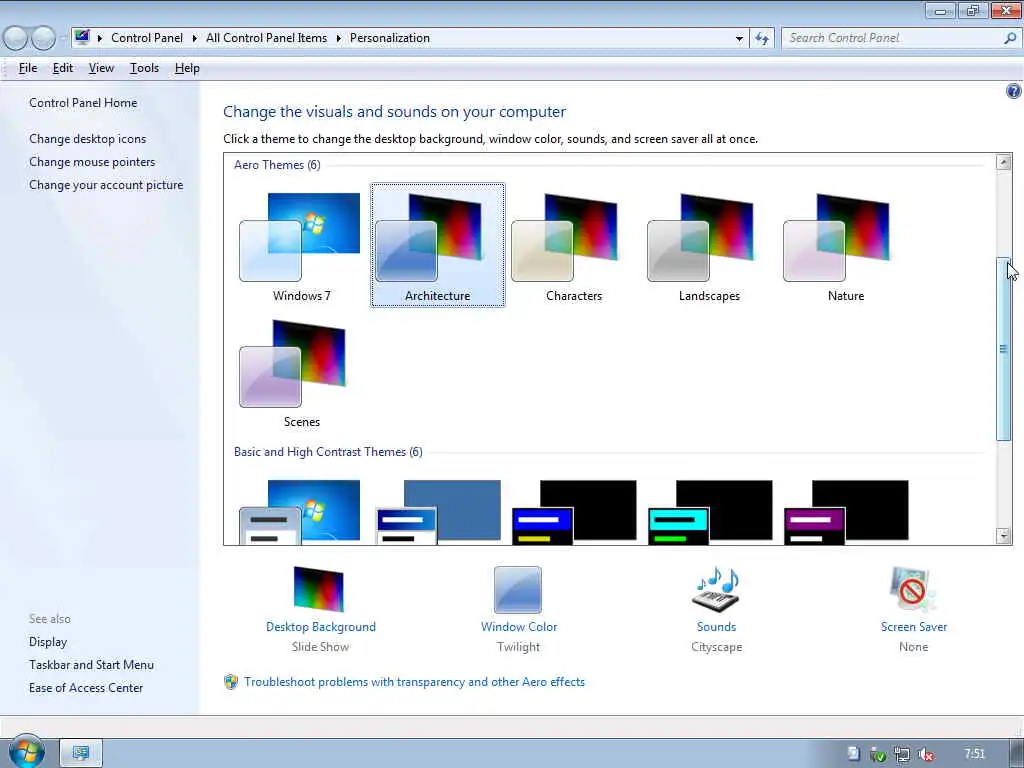Viewport: 1024px width, 768px height.
Task: Click the search magnifier icon
Action: pyautogui.click(x=1010, y=38)
